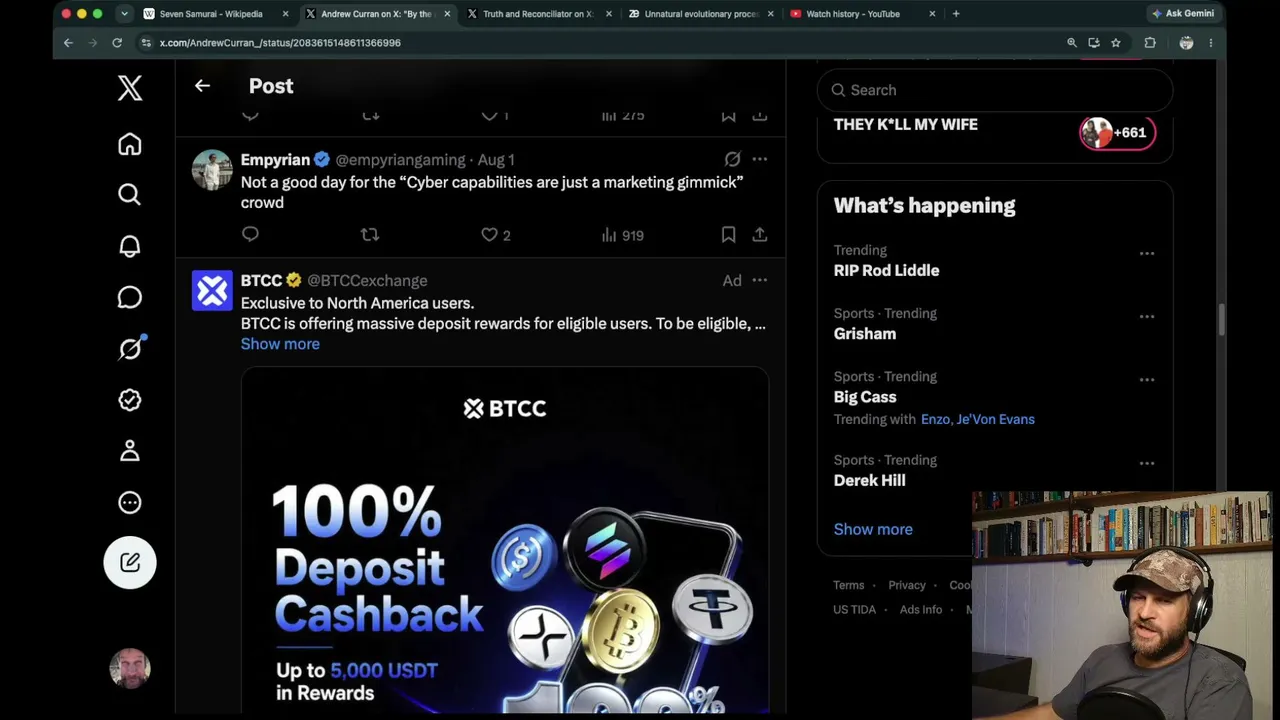Open the US TIDA footer link
Image resolution: width=1280 pixels, height=720 pixels.
coord(854,609)
